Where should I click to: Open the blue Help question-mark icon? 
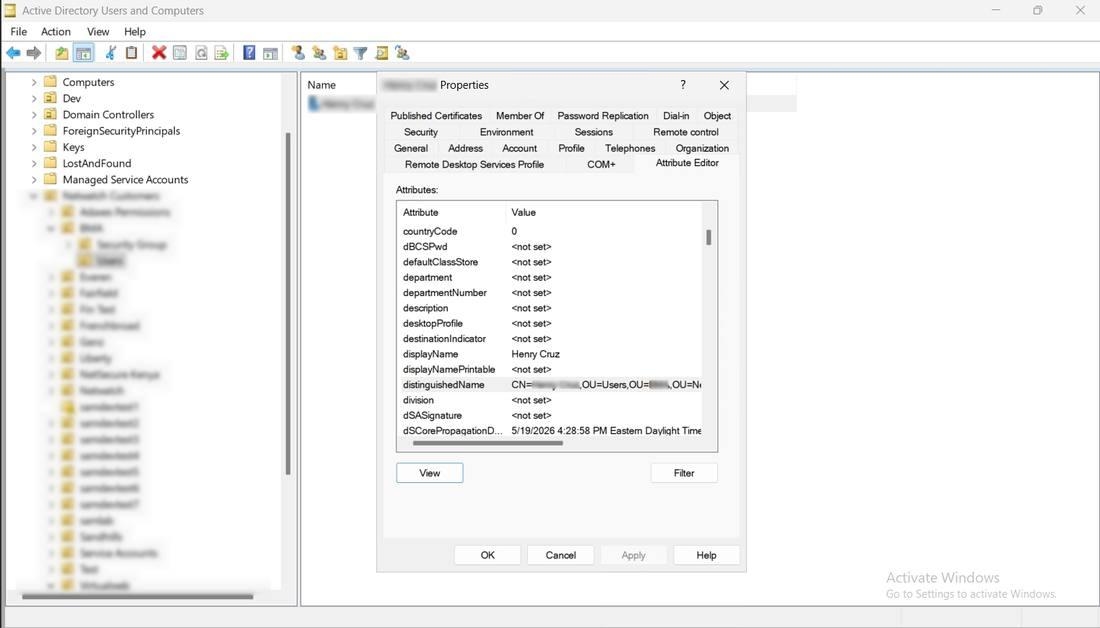249,53
